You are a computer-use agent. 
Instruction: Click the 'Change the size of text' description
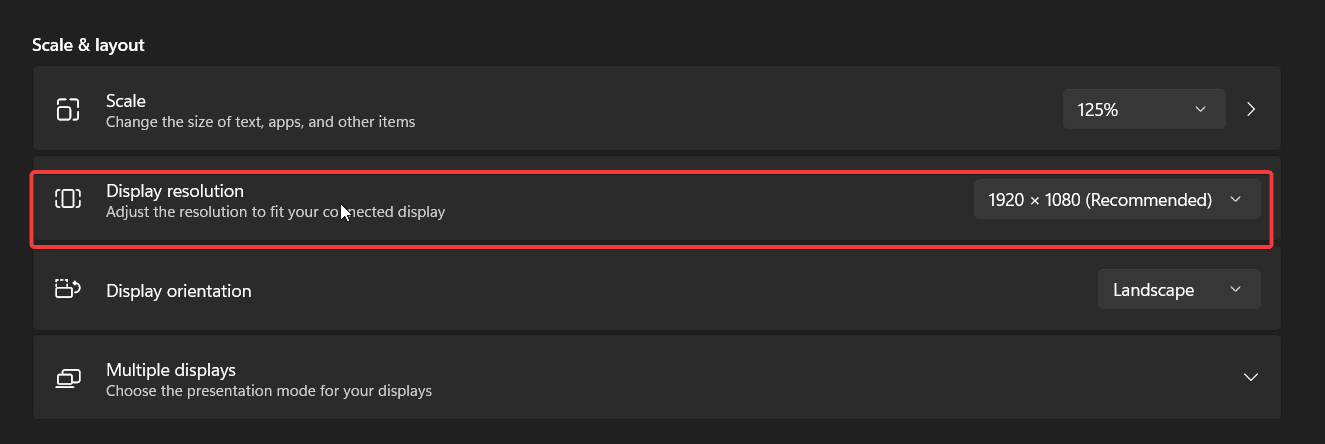click(x=260, y=122)
